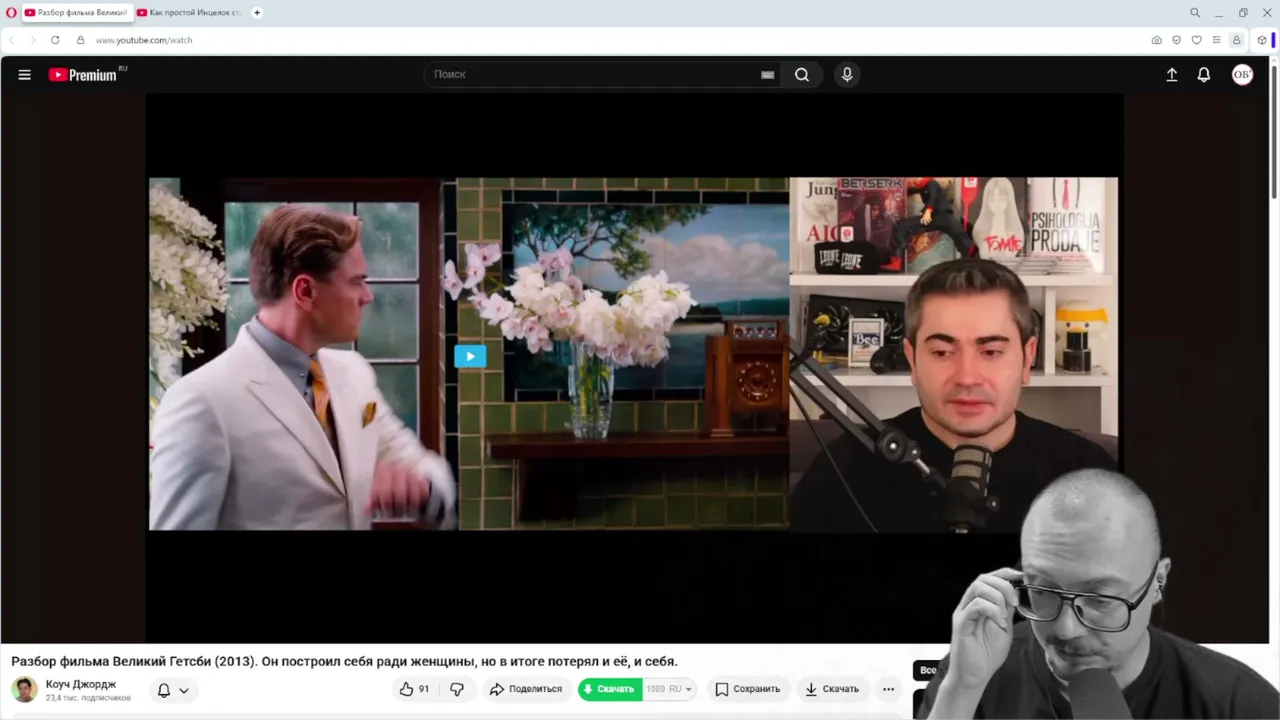
Task: Open the three-dot more actions menu
Action: (x=888, y=689)
